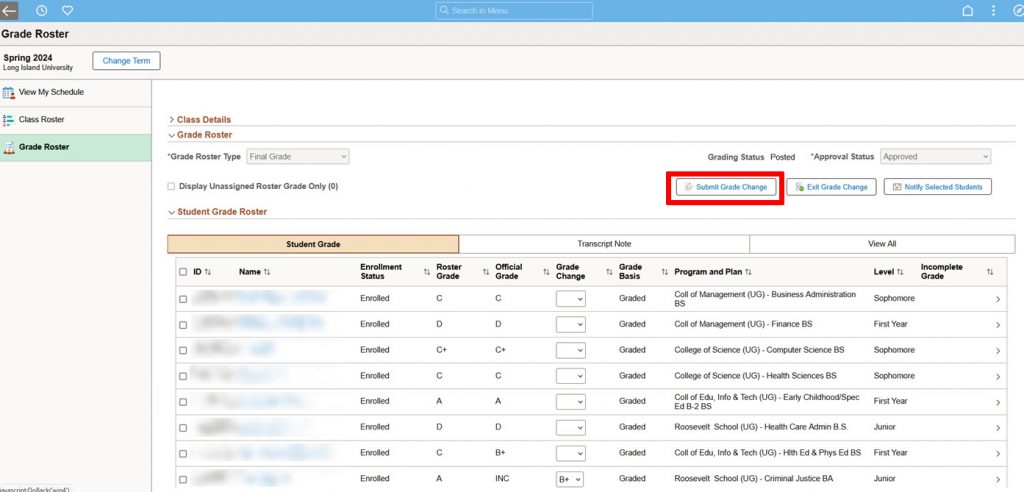Select Grade Roster in sidebar

(x=75, y=148)
